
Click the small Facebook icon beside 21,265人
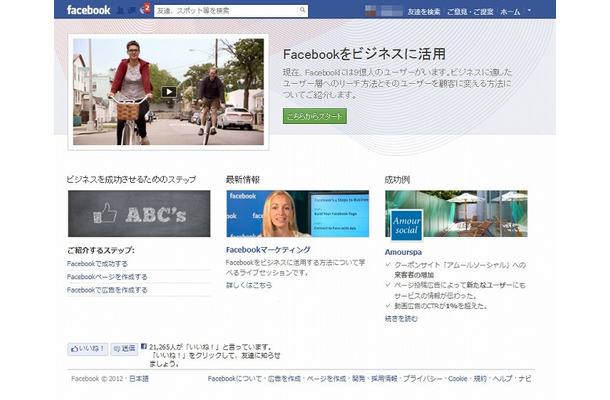pos(144,346)
